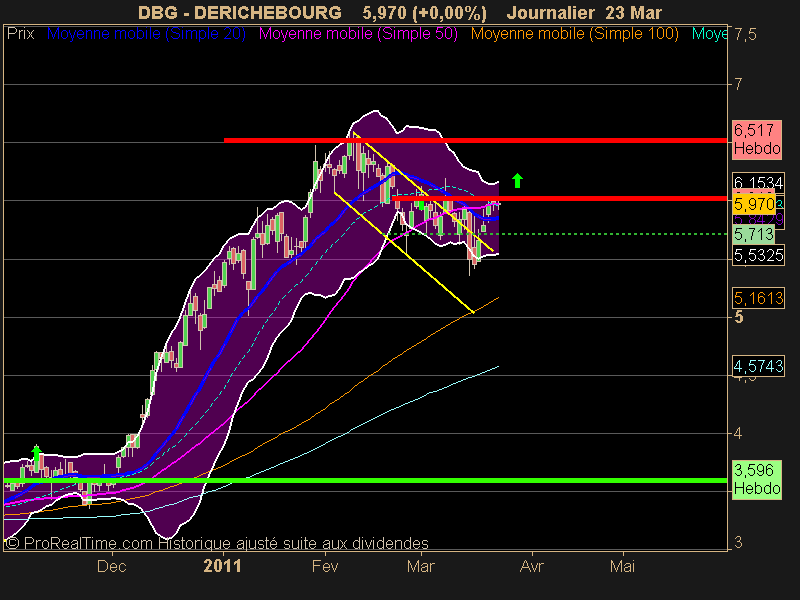Select the 'Moyenne mobile (Simple 20)' legend entry
Viewport: 800px width, 600px height.
[x=146, y=34]
